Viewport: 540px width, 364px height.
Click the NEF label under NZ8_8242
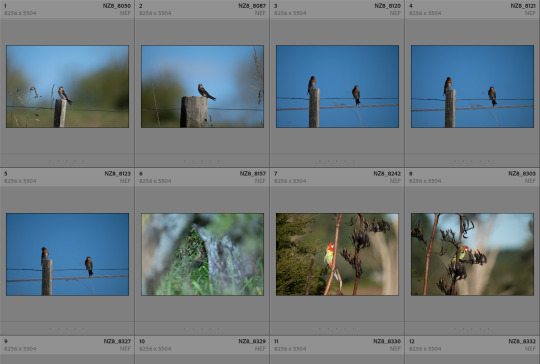[395, 181]
